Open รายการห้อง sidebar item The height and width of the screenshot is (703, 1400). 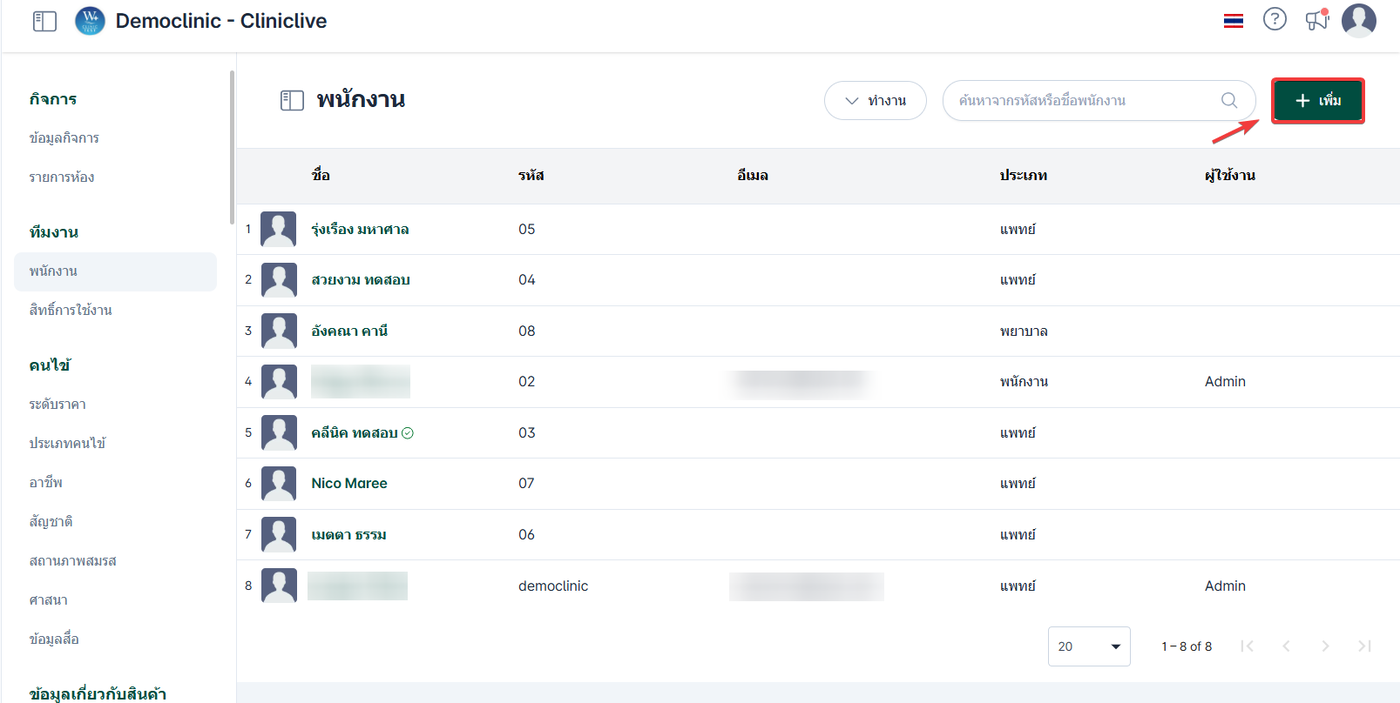click(62, 177)
